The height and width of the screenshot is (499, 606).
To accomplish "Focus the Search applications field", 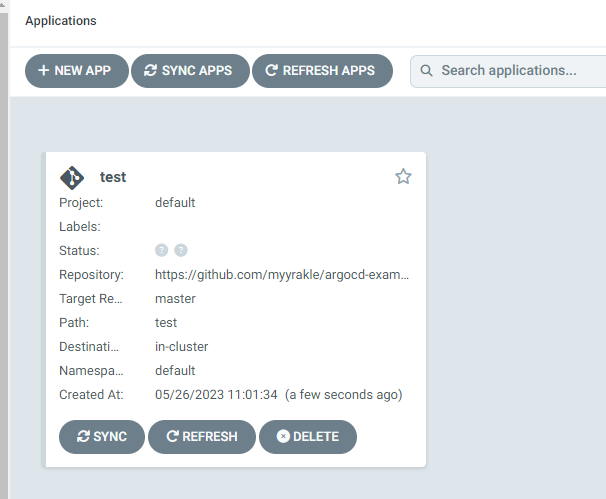I will 515,71.
